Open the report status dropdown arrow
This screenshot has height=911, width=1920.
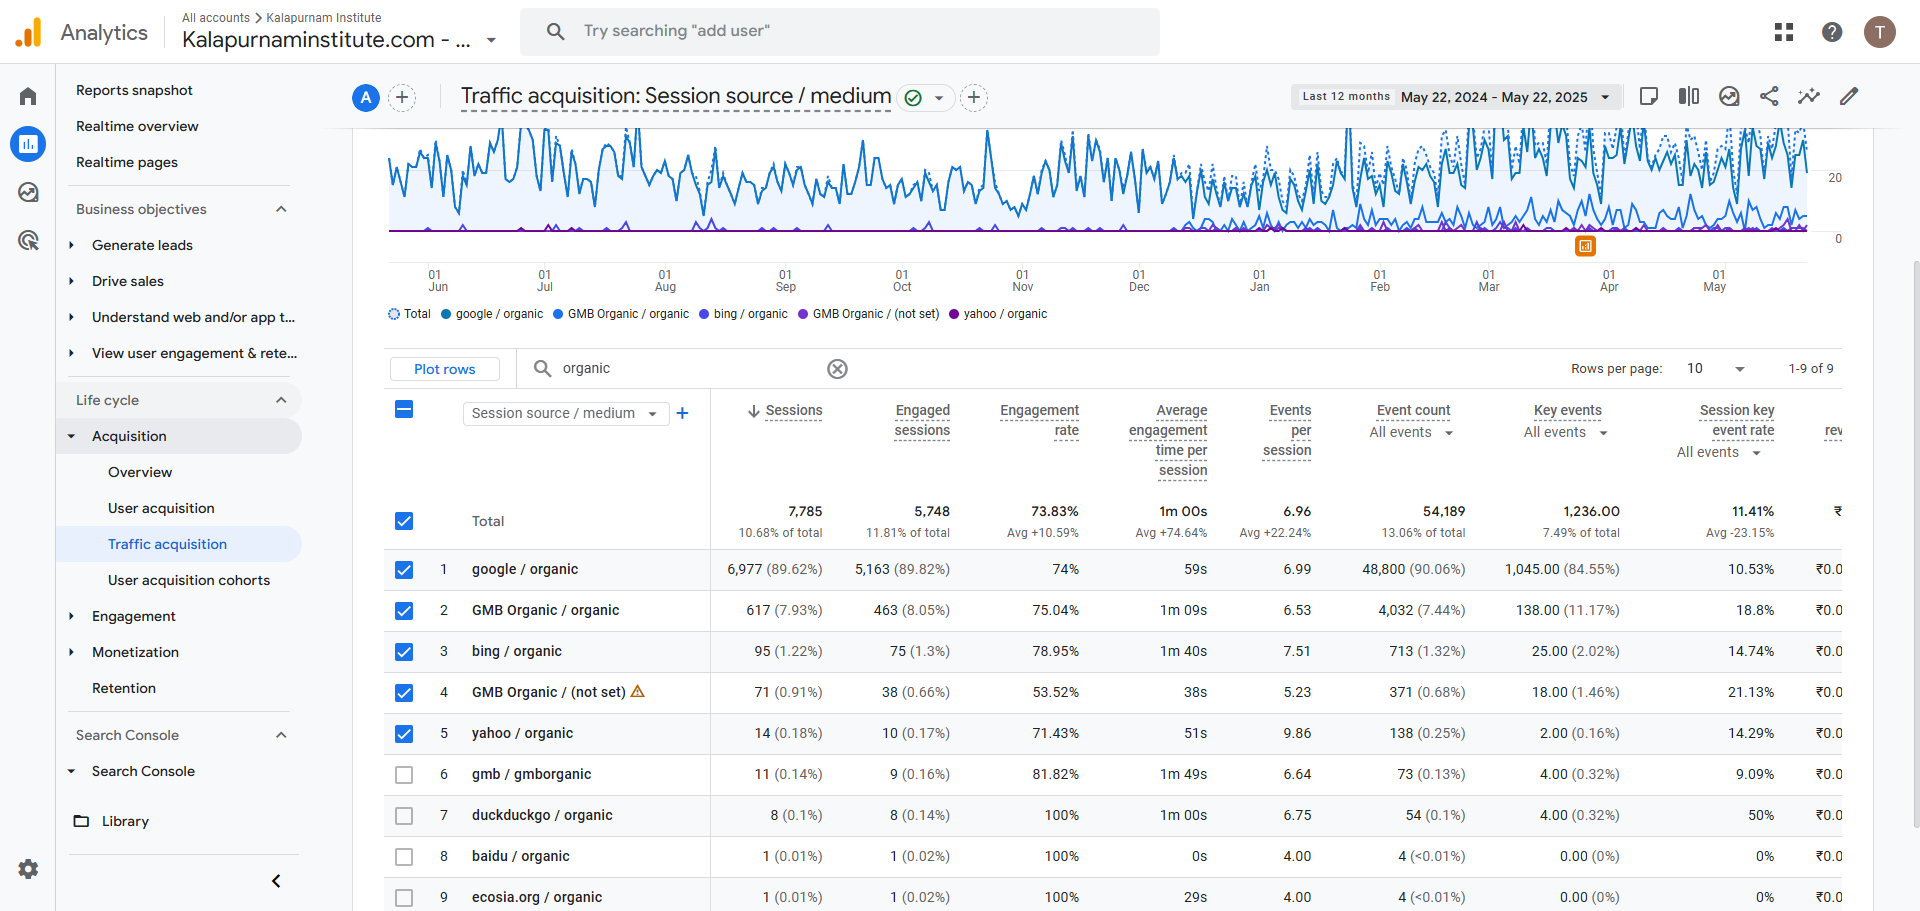click(x=939, y=98)
